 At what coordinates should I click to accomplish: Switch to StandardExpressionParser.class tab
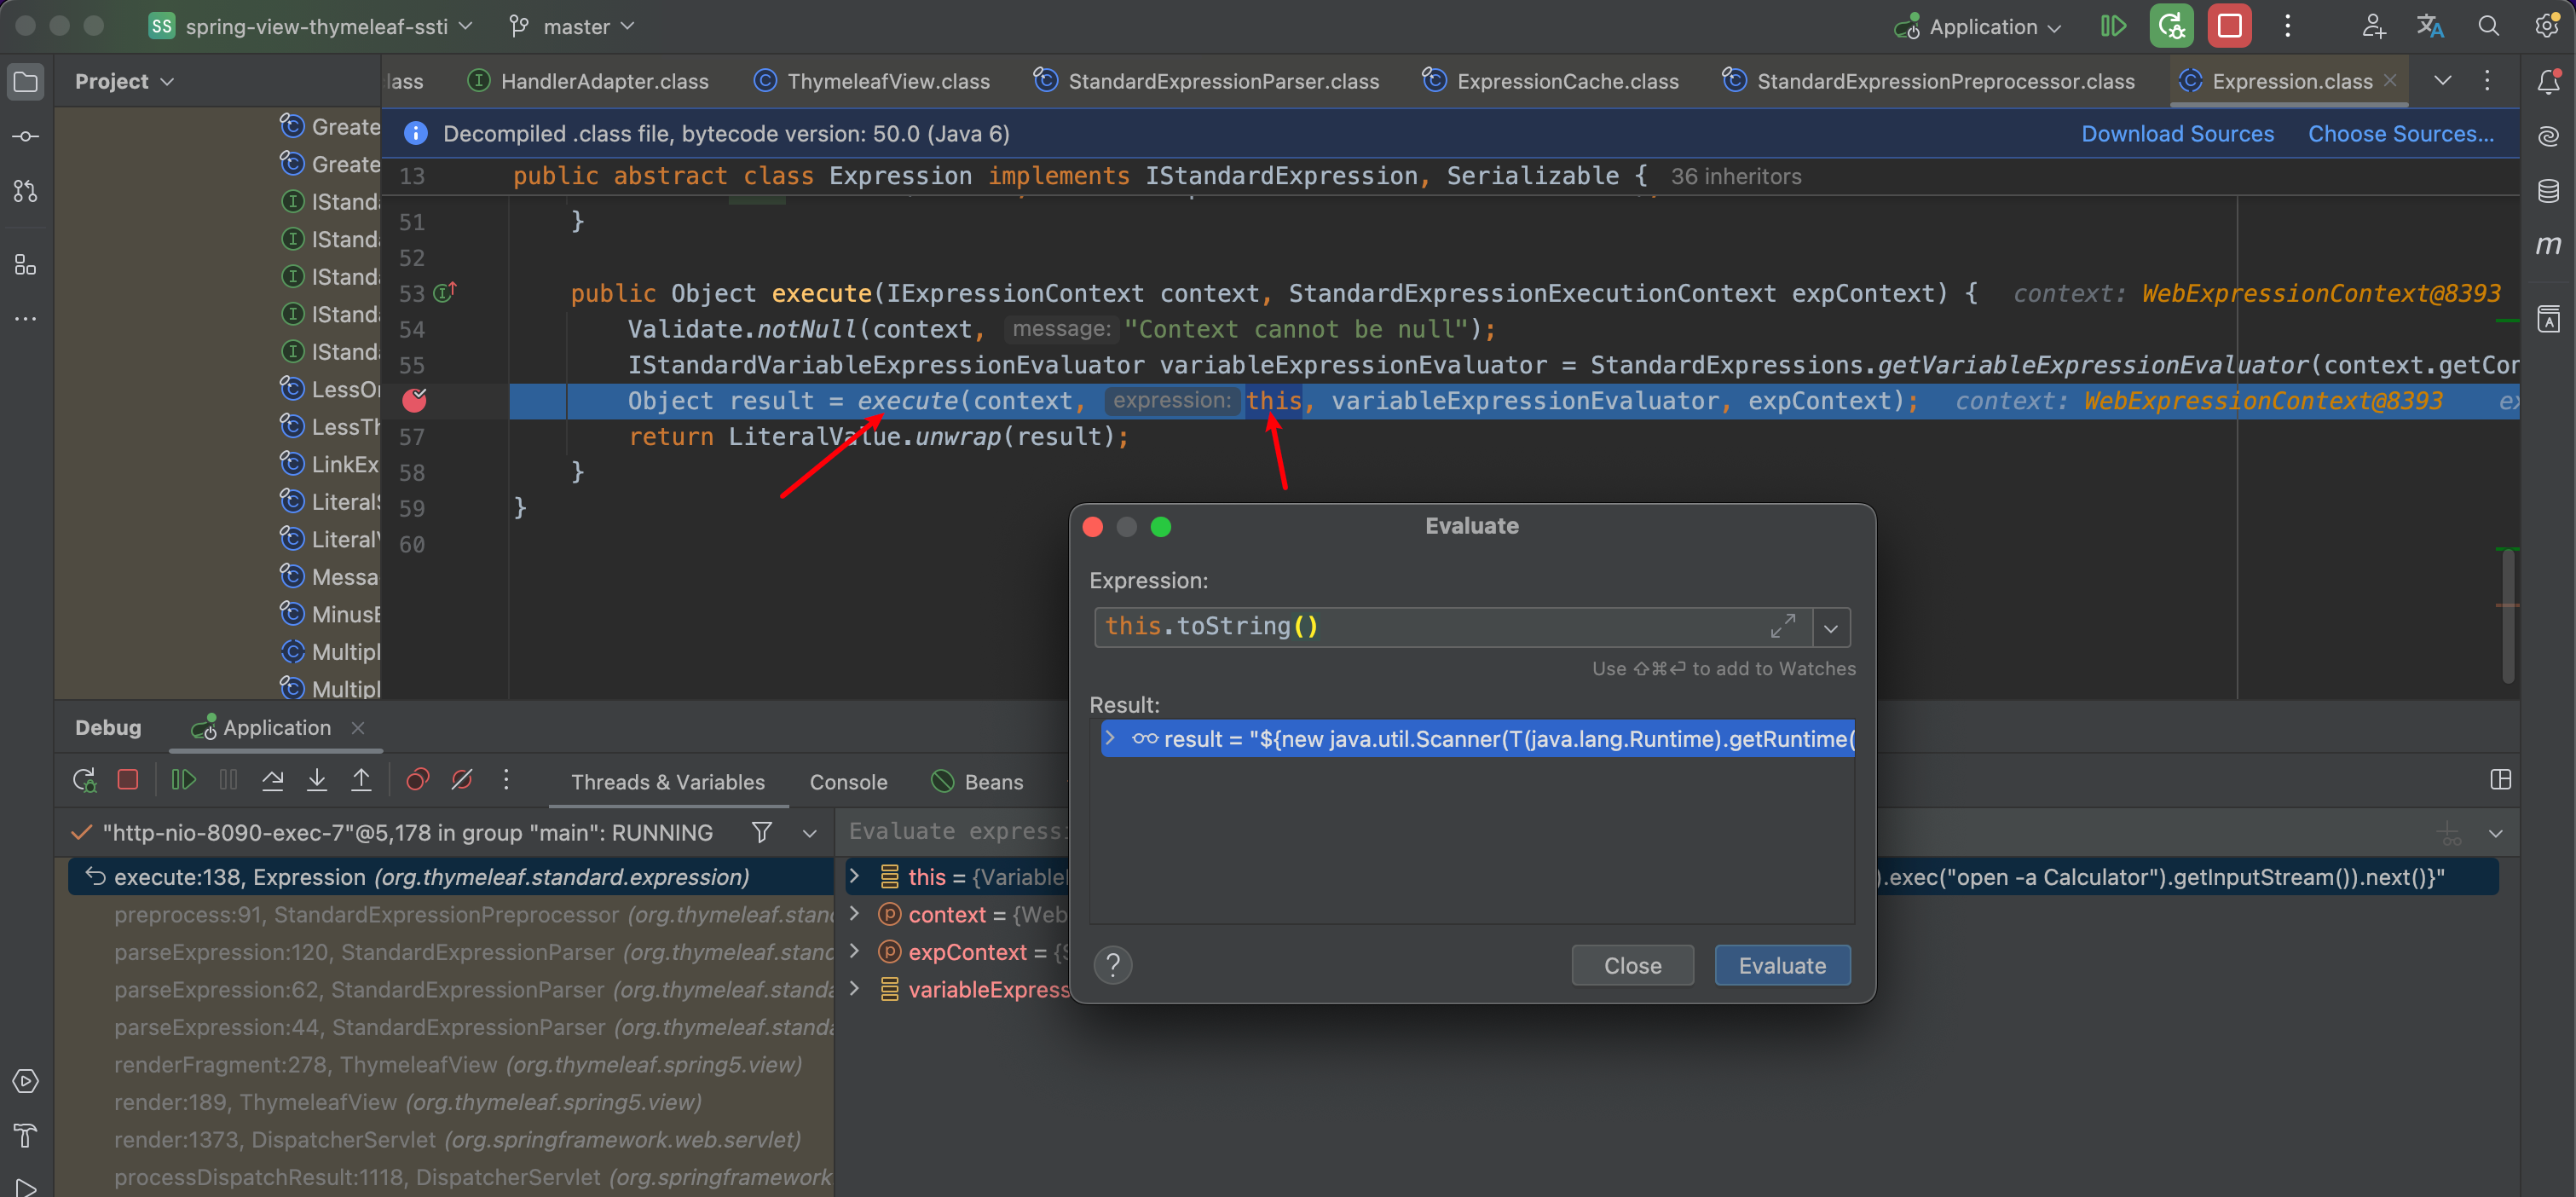pyautogui.click(x=1206, y=81)
